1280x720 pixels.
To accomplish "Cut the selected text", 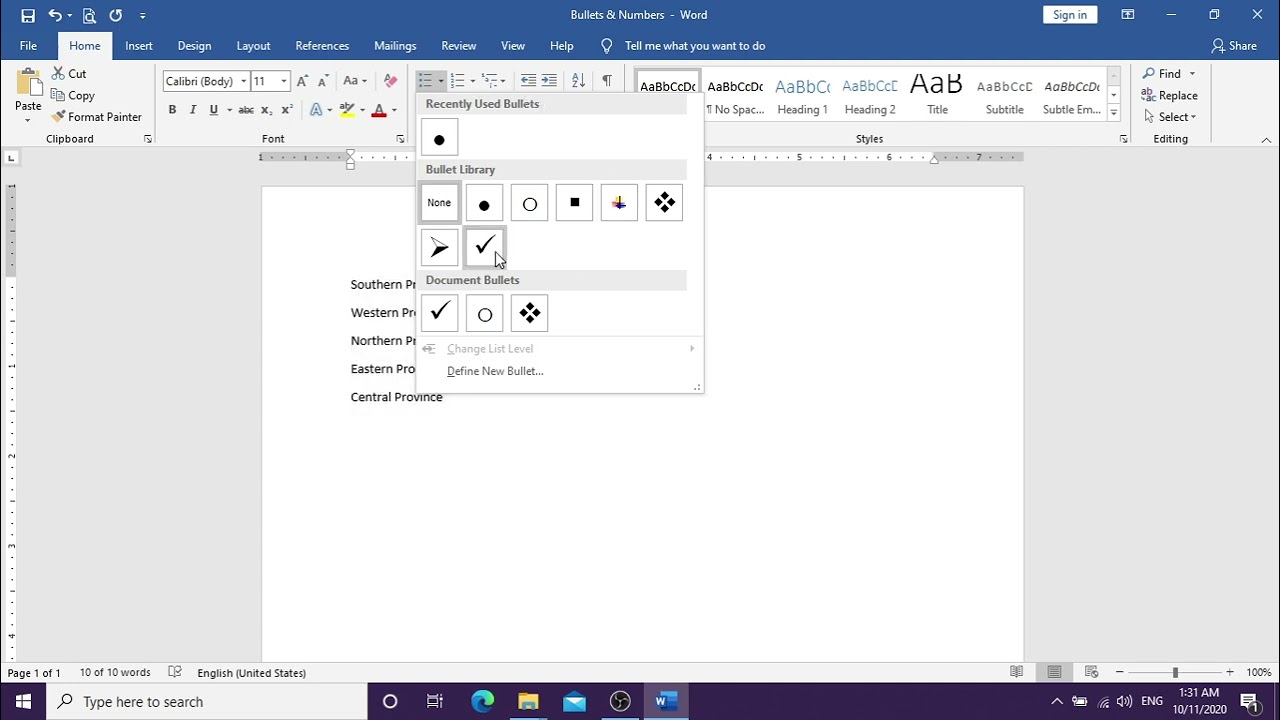I will pos(69,74).
